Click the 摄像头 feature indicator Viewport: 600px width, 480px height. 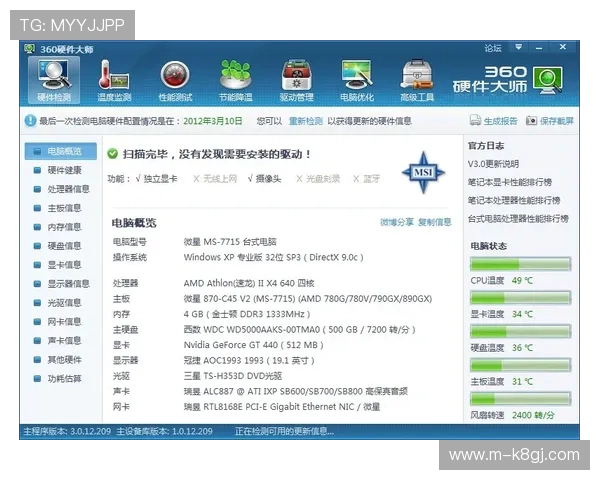[264, 178]
